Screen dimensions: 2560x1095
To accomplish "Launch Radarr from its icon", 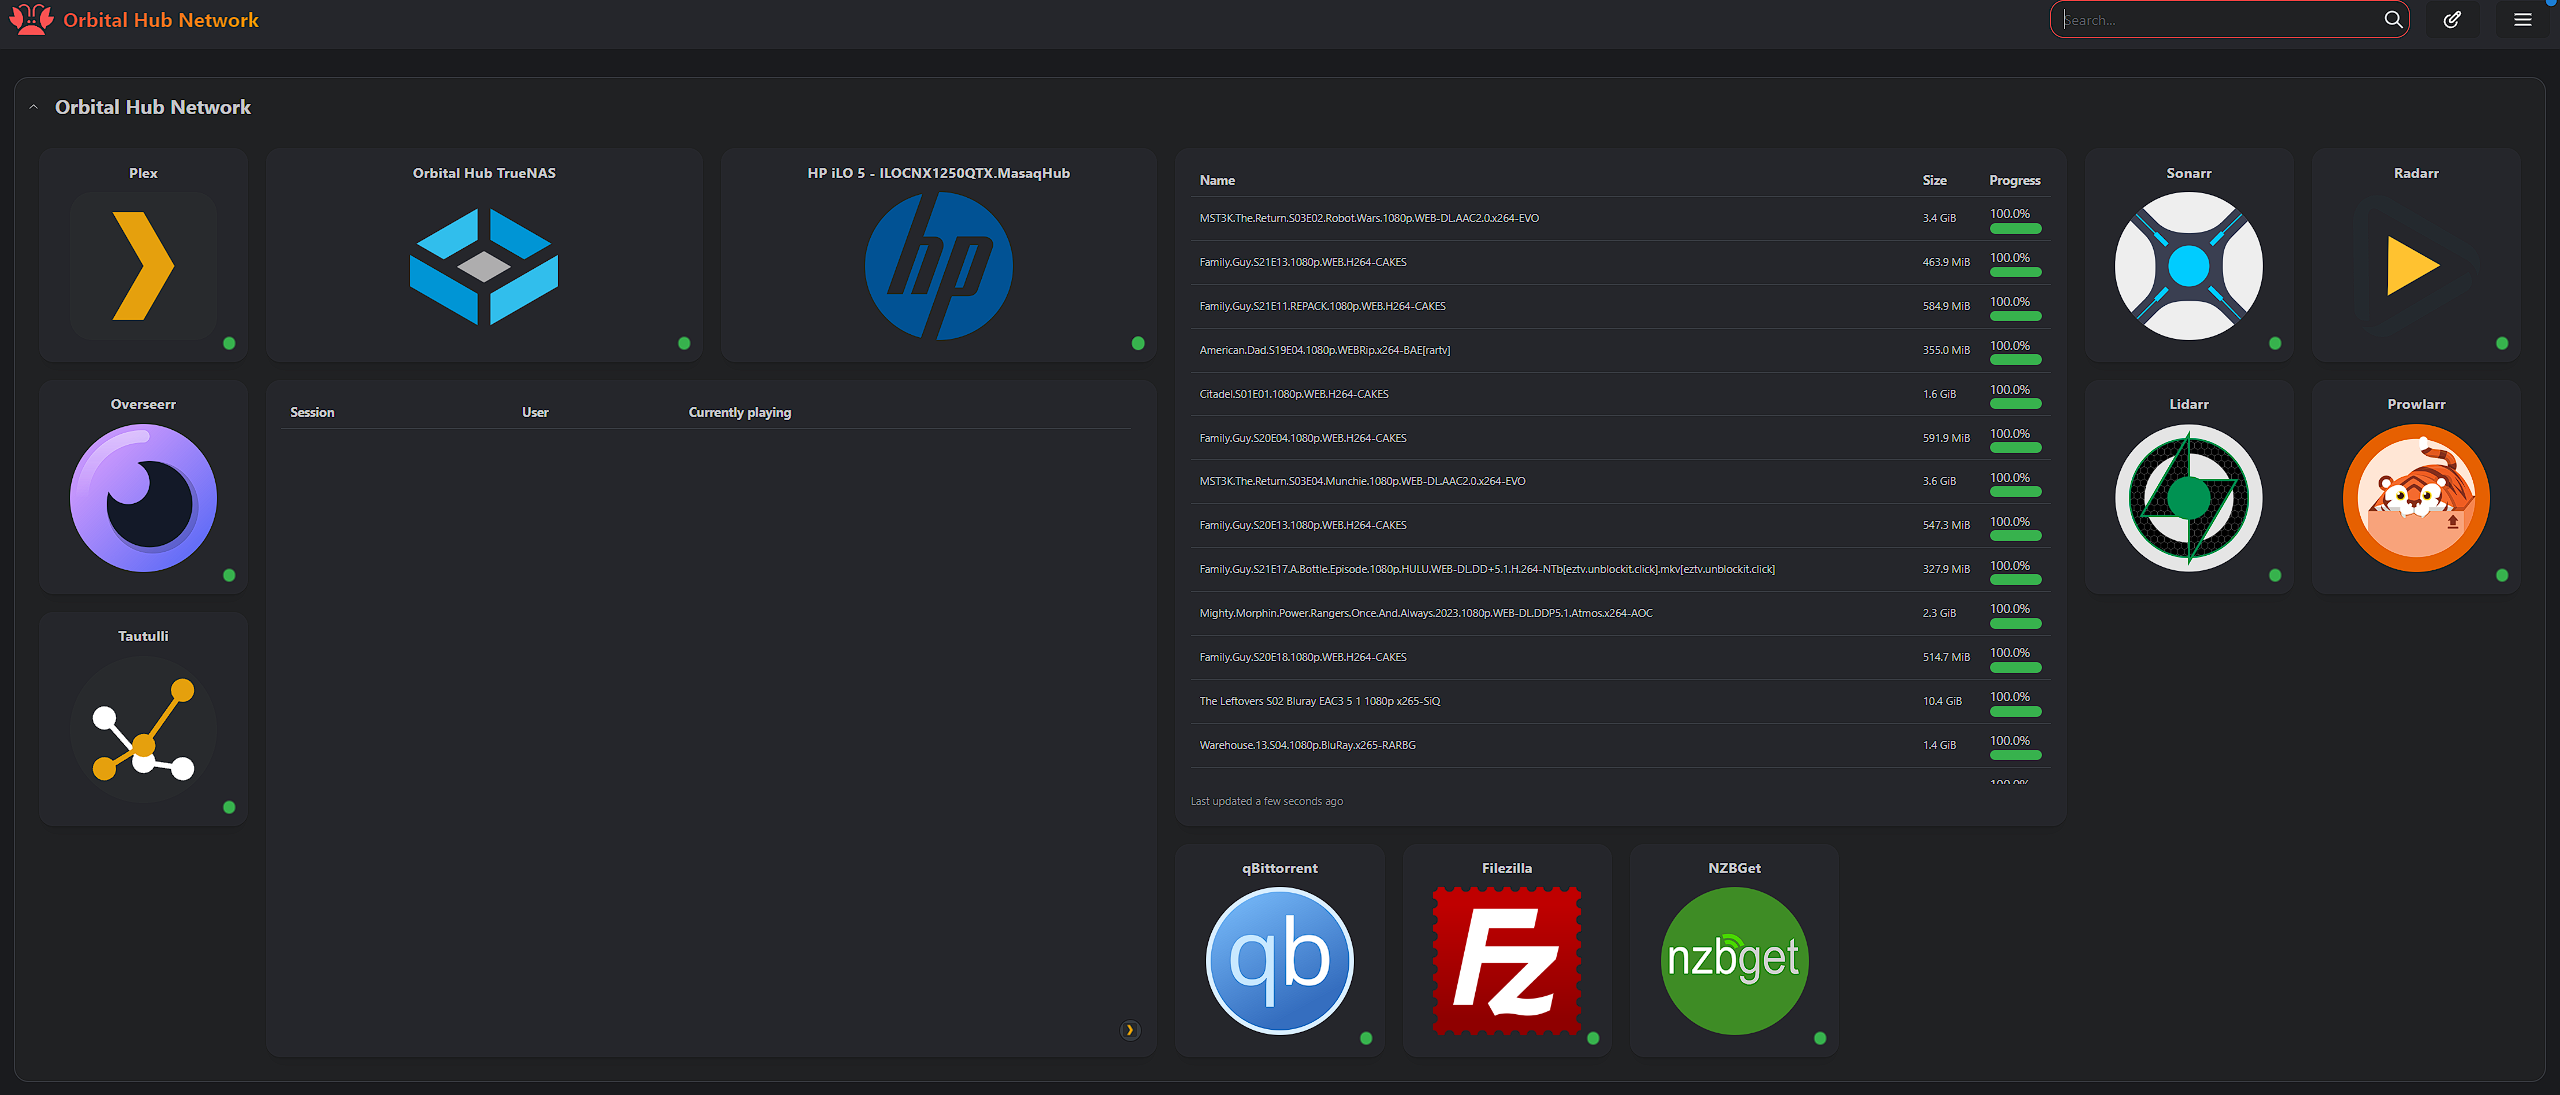I will pyautogui.click(x=2415, y=266).
